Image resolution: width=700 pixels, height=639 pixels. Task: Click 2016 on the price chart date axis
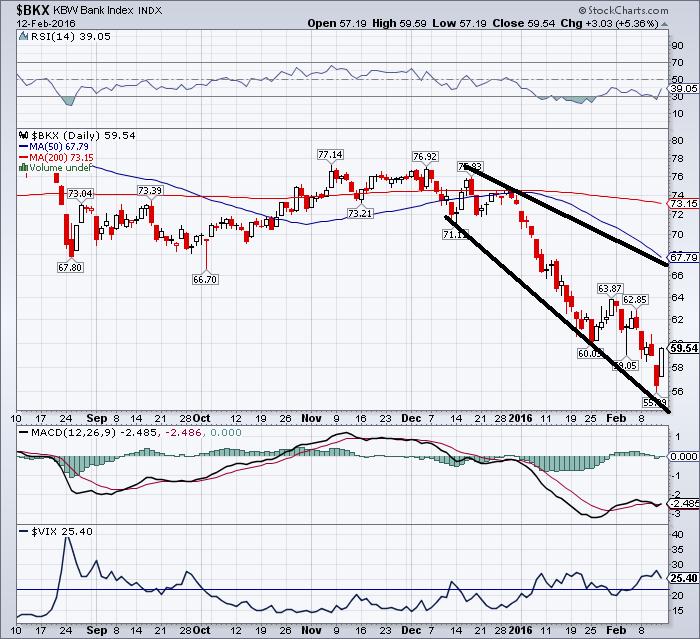click(x=521, y=419)
